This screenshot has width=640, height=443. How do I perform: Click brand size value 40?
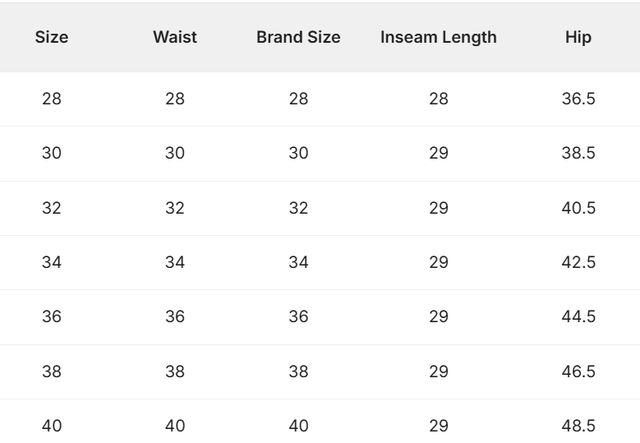298,426
